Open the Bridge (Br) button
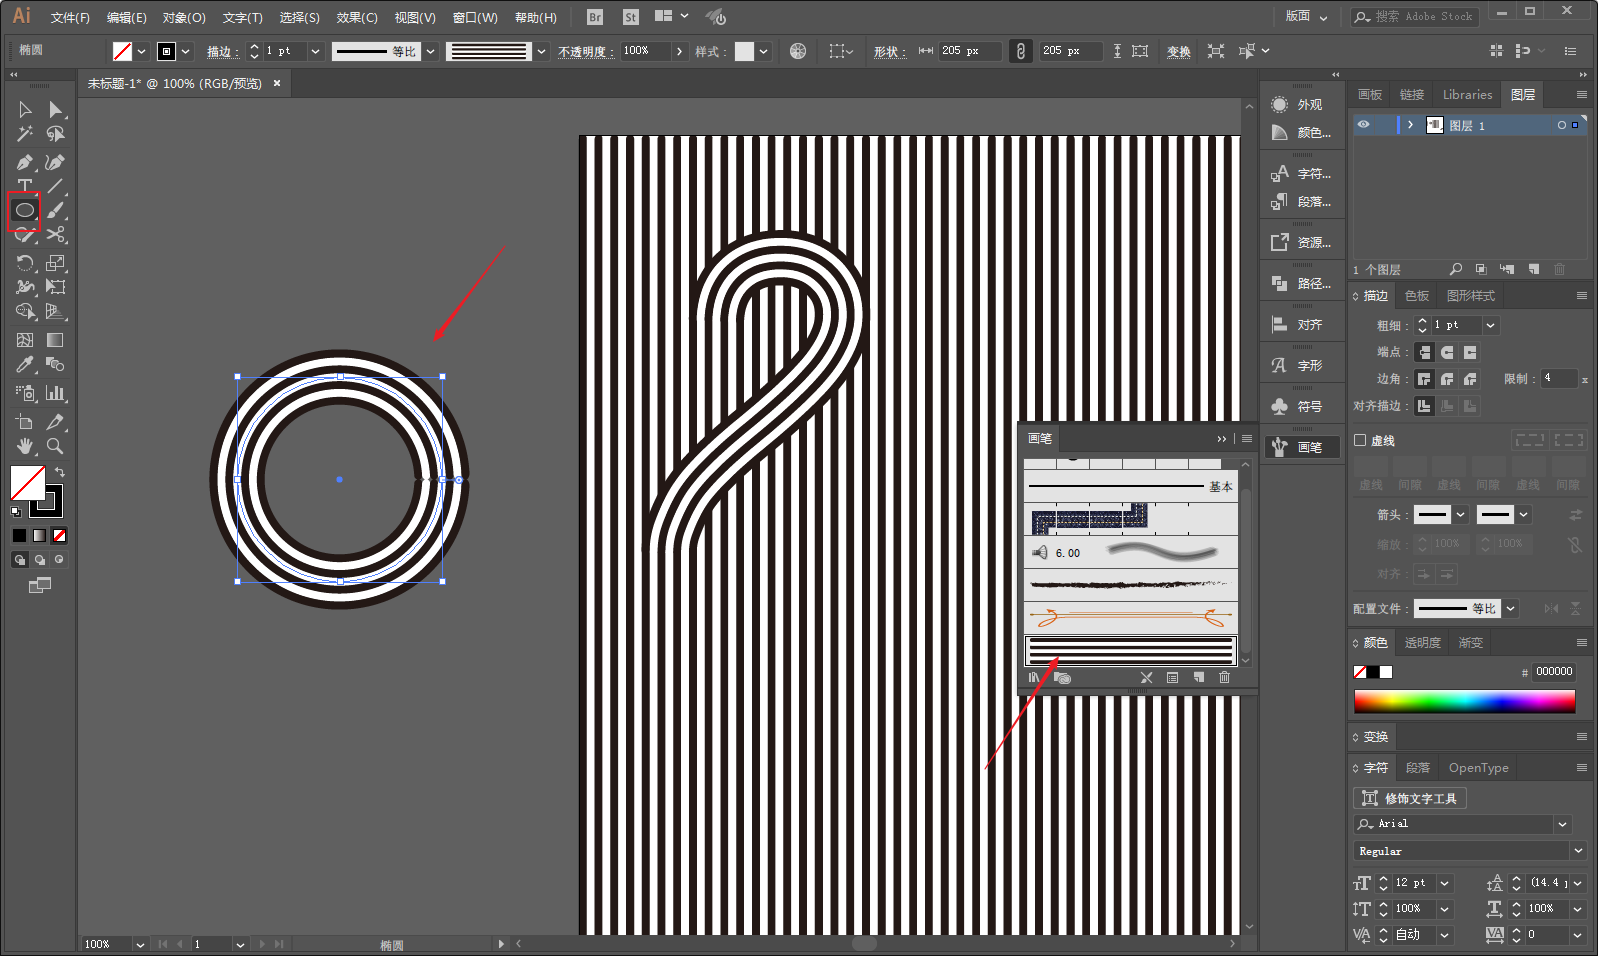This screenshot has height=956, width=1598. [595, 17]
